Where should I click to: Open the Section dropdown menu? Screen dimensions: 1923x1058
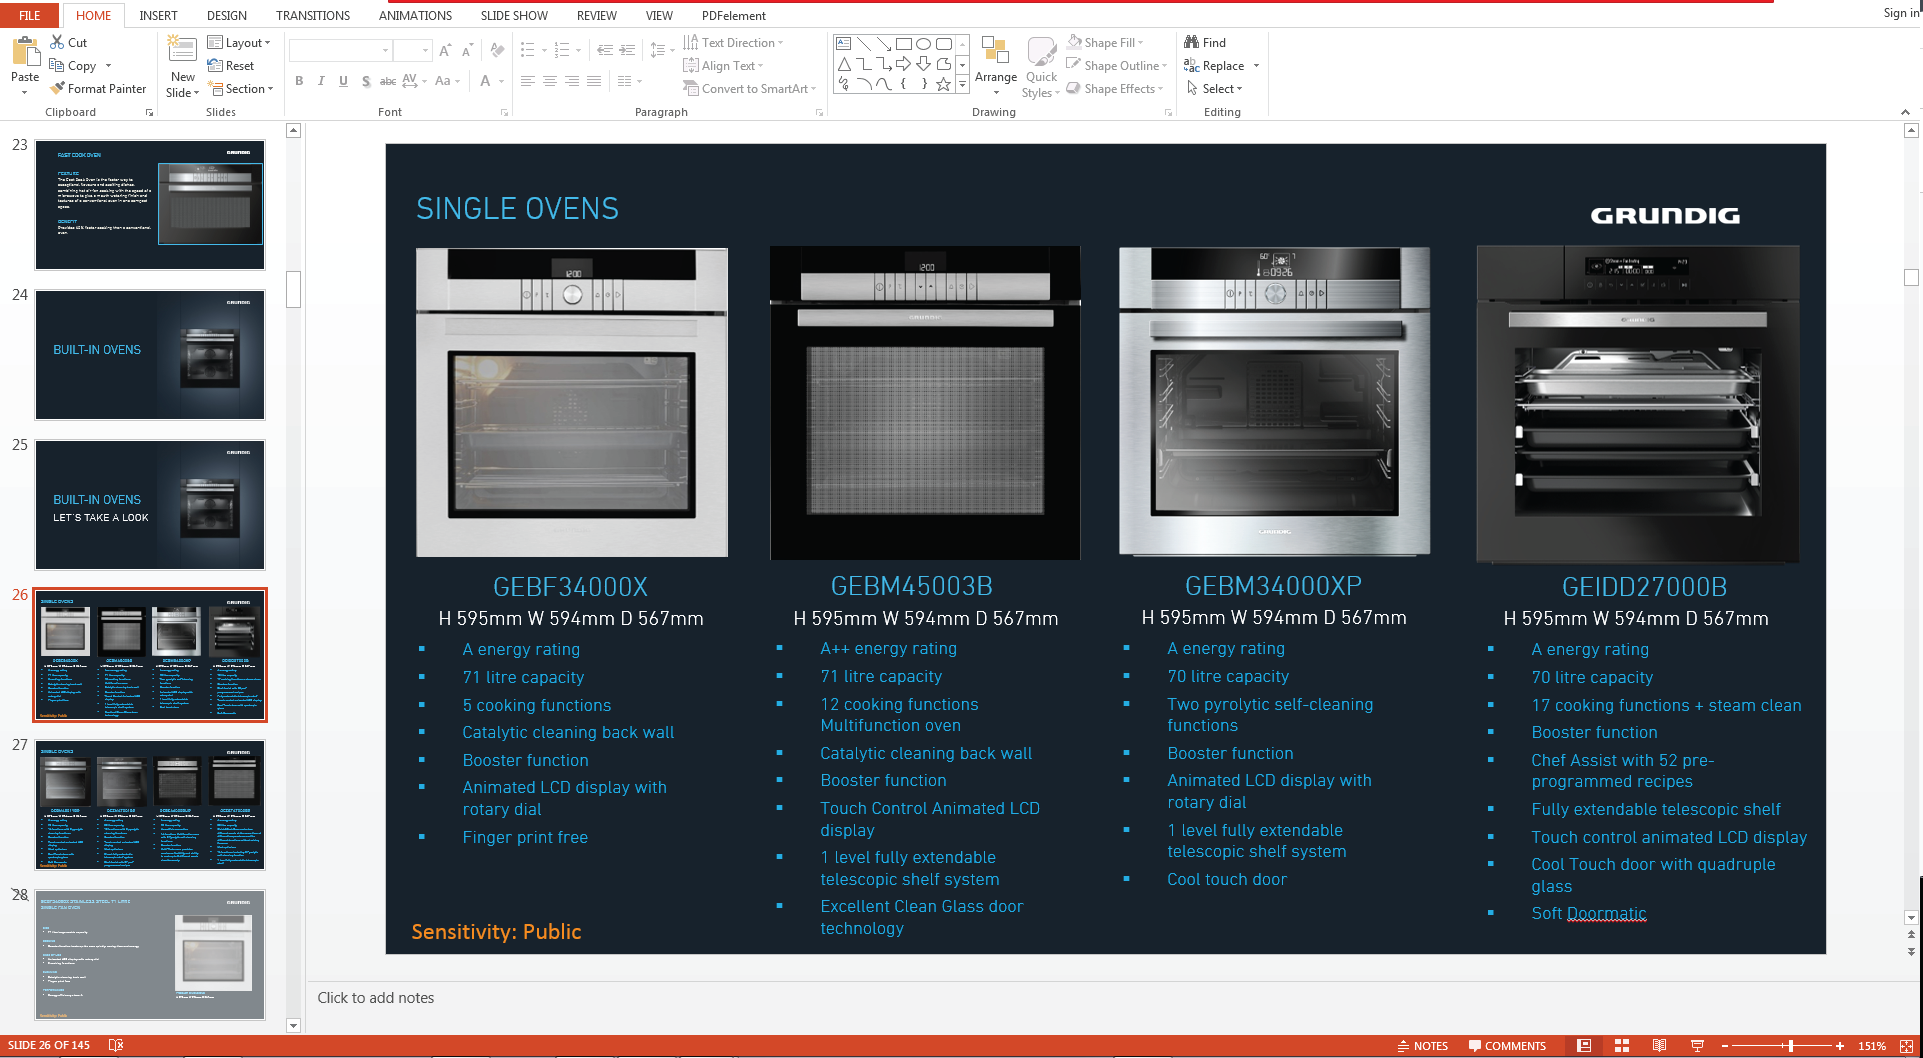pos(240,89)
